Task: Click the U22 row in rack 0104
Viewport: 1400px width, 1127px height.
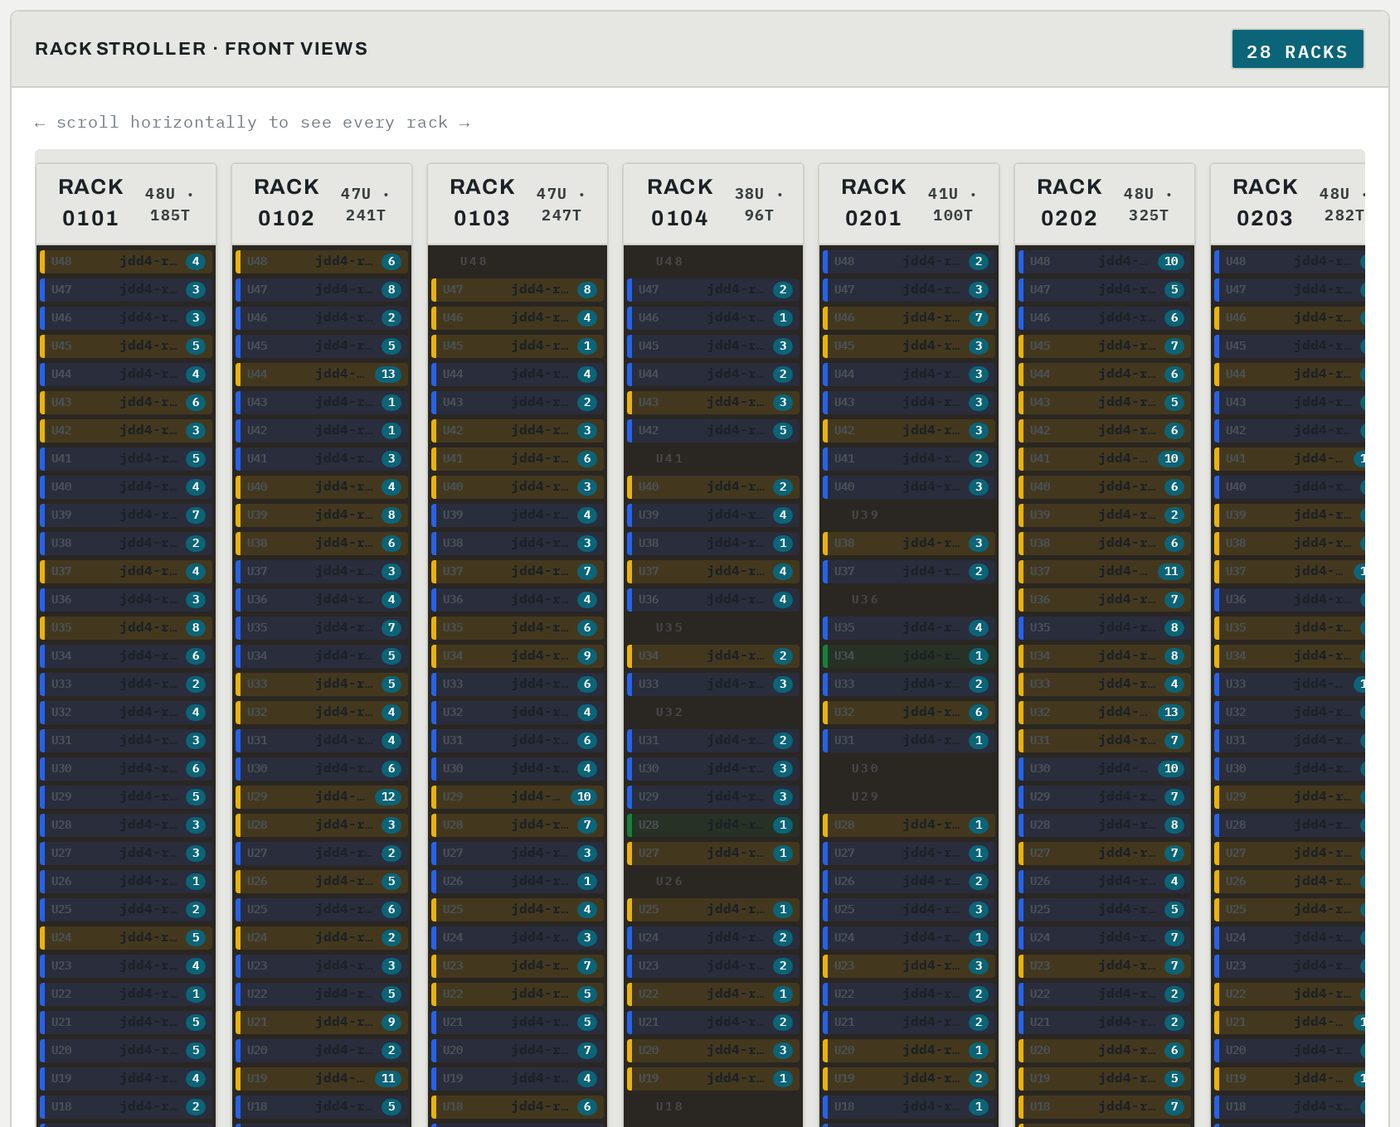Action: [713, 994]
